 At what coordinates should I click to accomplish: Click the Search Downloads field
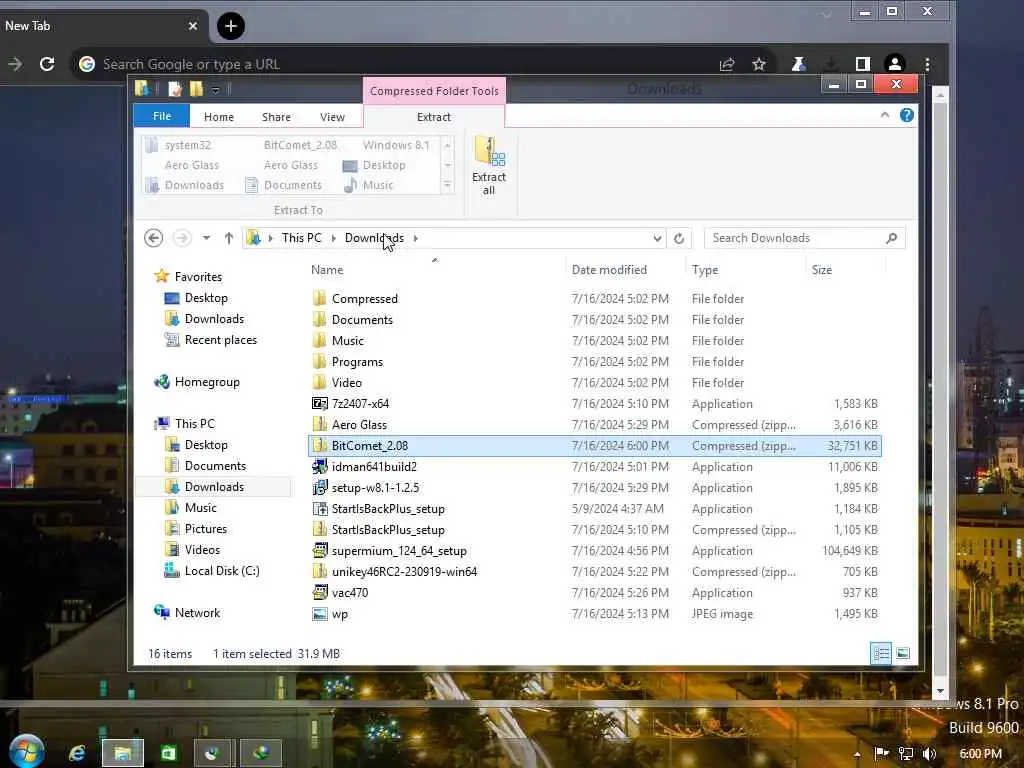(x=805, y=238)
